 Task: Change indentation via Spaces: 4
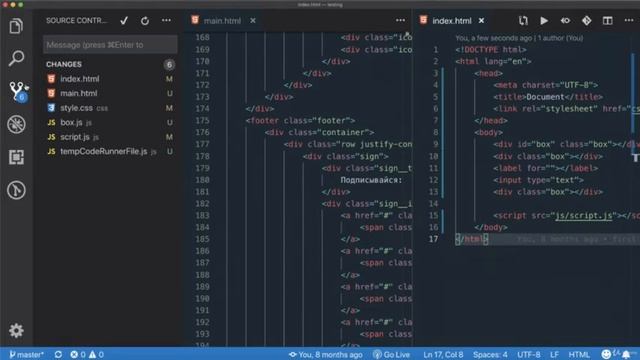(x=490, y=354)
